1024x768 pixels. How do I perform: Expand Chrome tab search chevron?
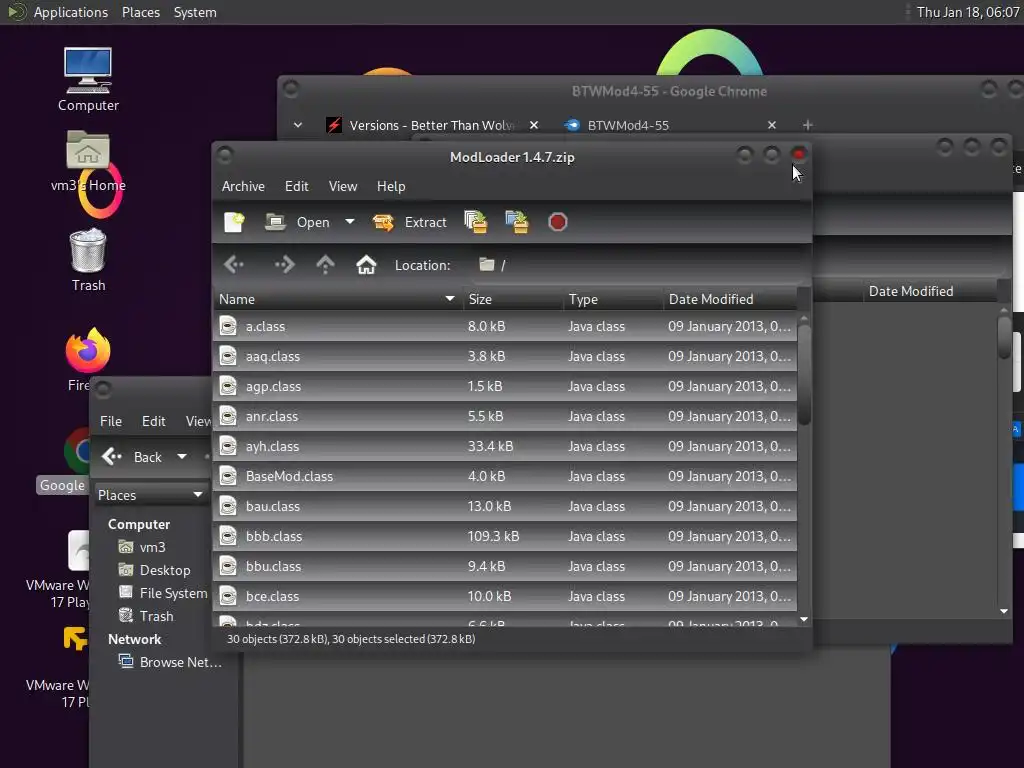(x=298, y=125)
